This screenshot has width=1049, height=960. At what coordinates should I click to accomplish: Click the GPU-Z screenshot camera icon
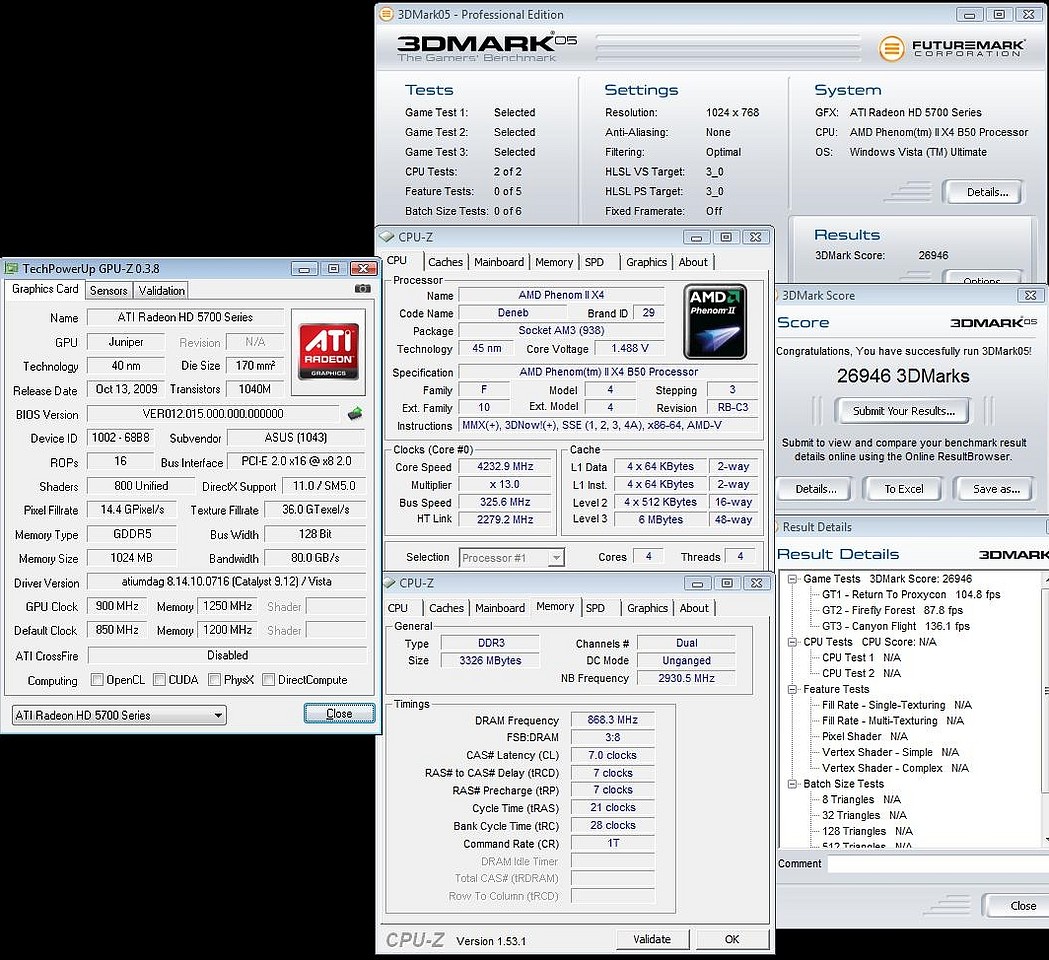[362, 290]
